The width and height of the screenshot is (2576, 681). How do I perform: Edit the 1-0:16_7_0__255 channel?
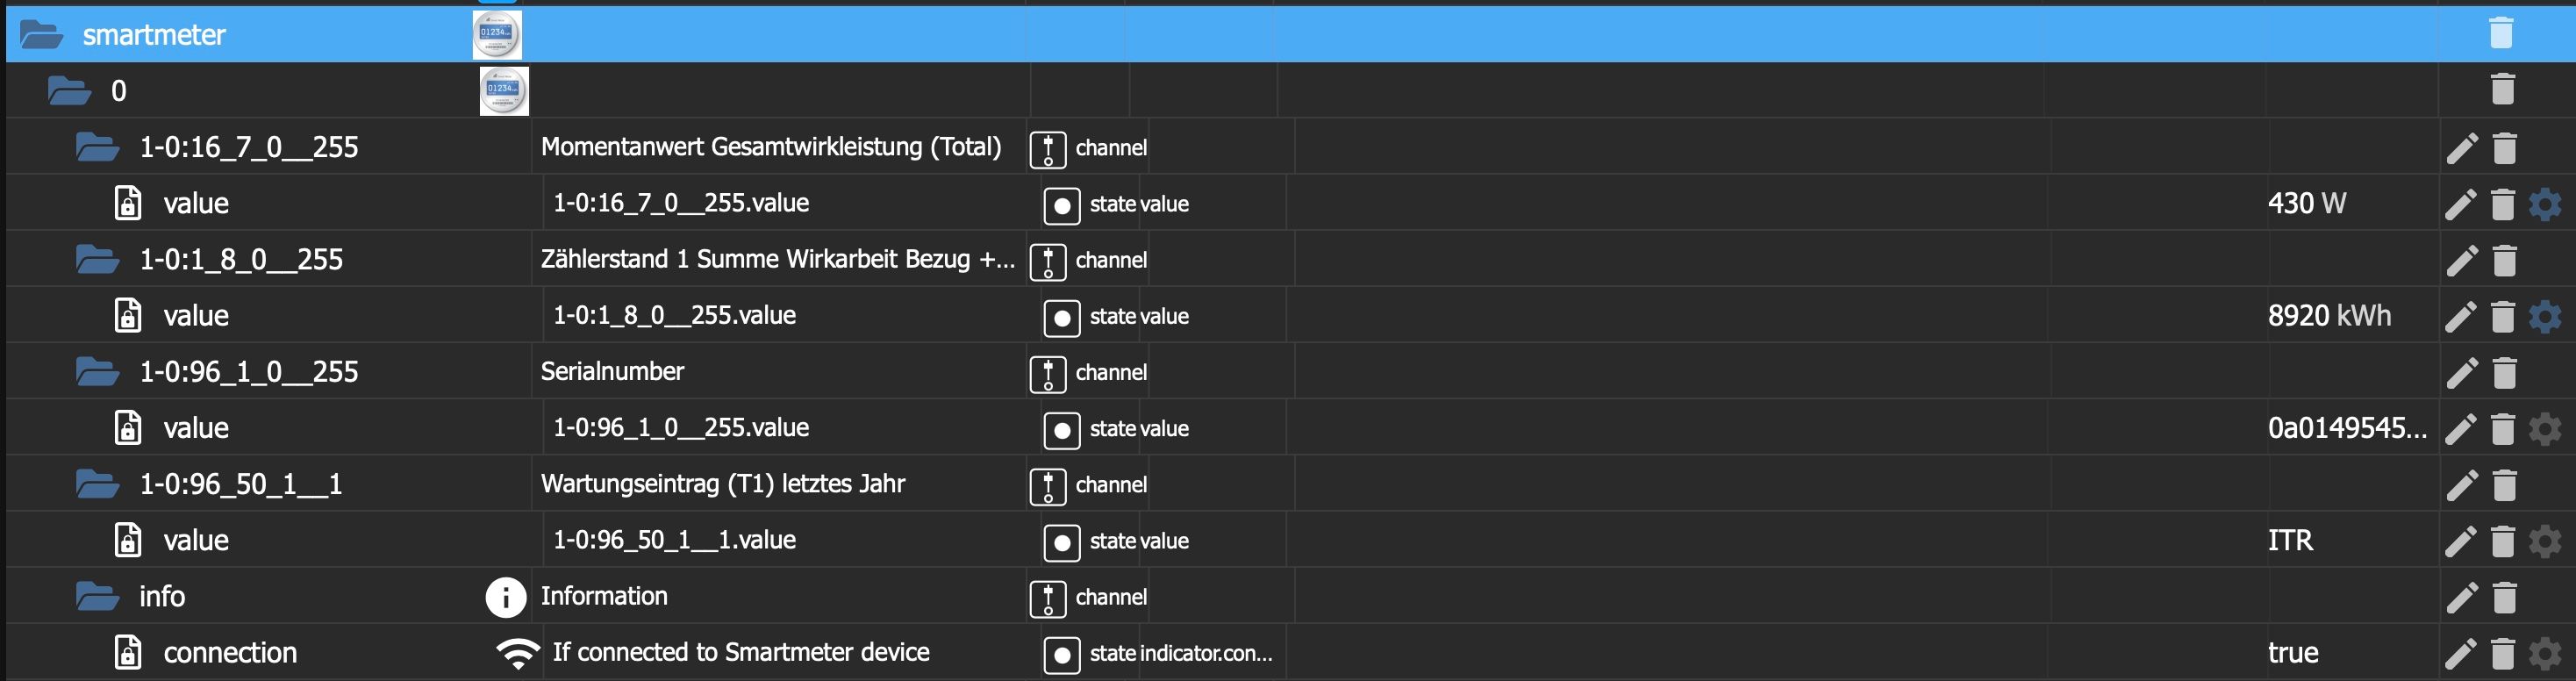2462,148
